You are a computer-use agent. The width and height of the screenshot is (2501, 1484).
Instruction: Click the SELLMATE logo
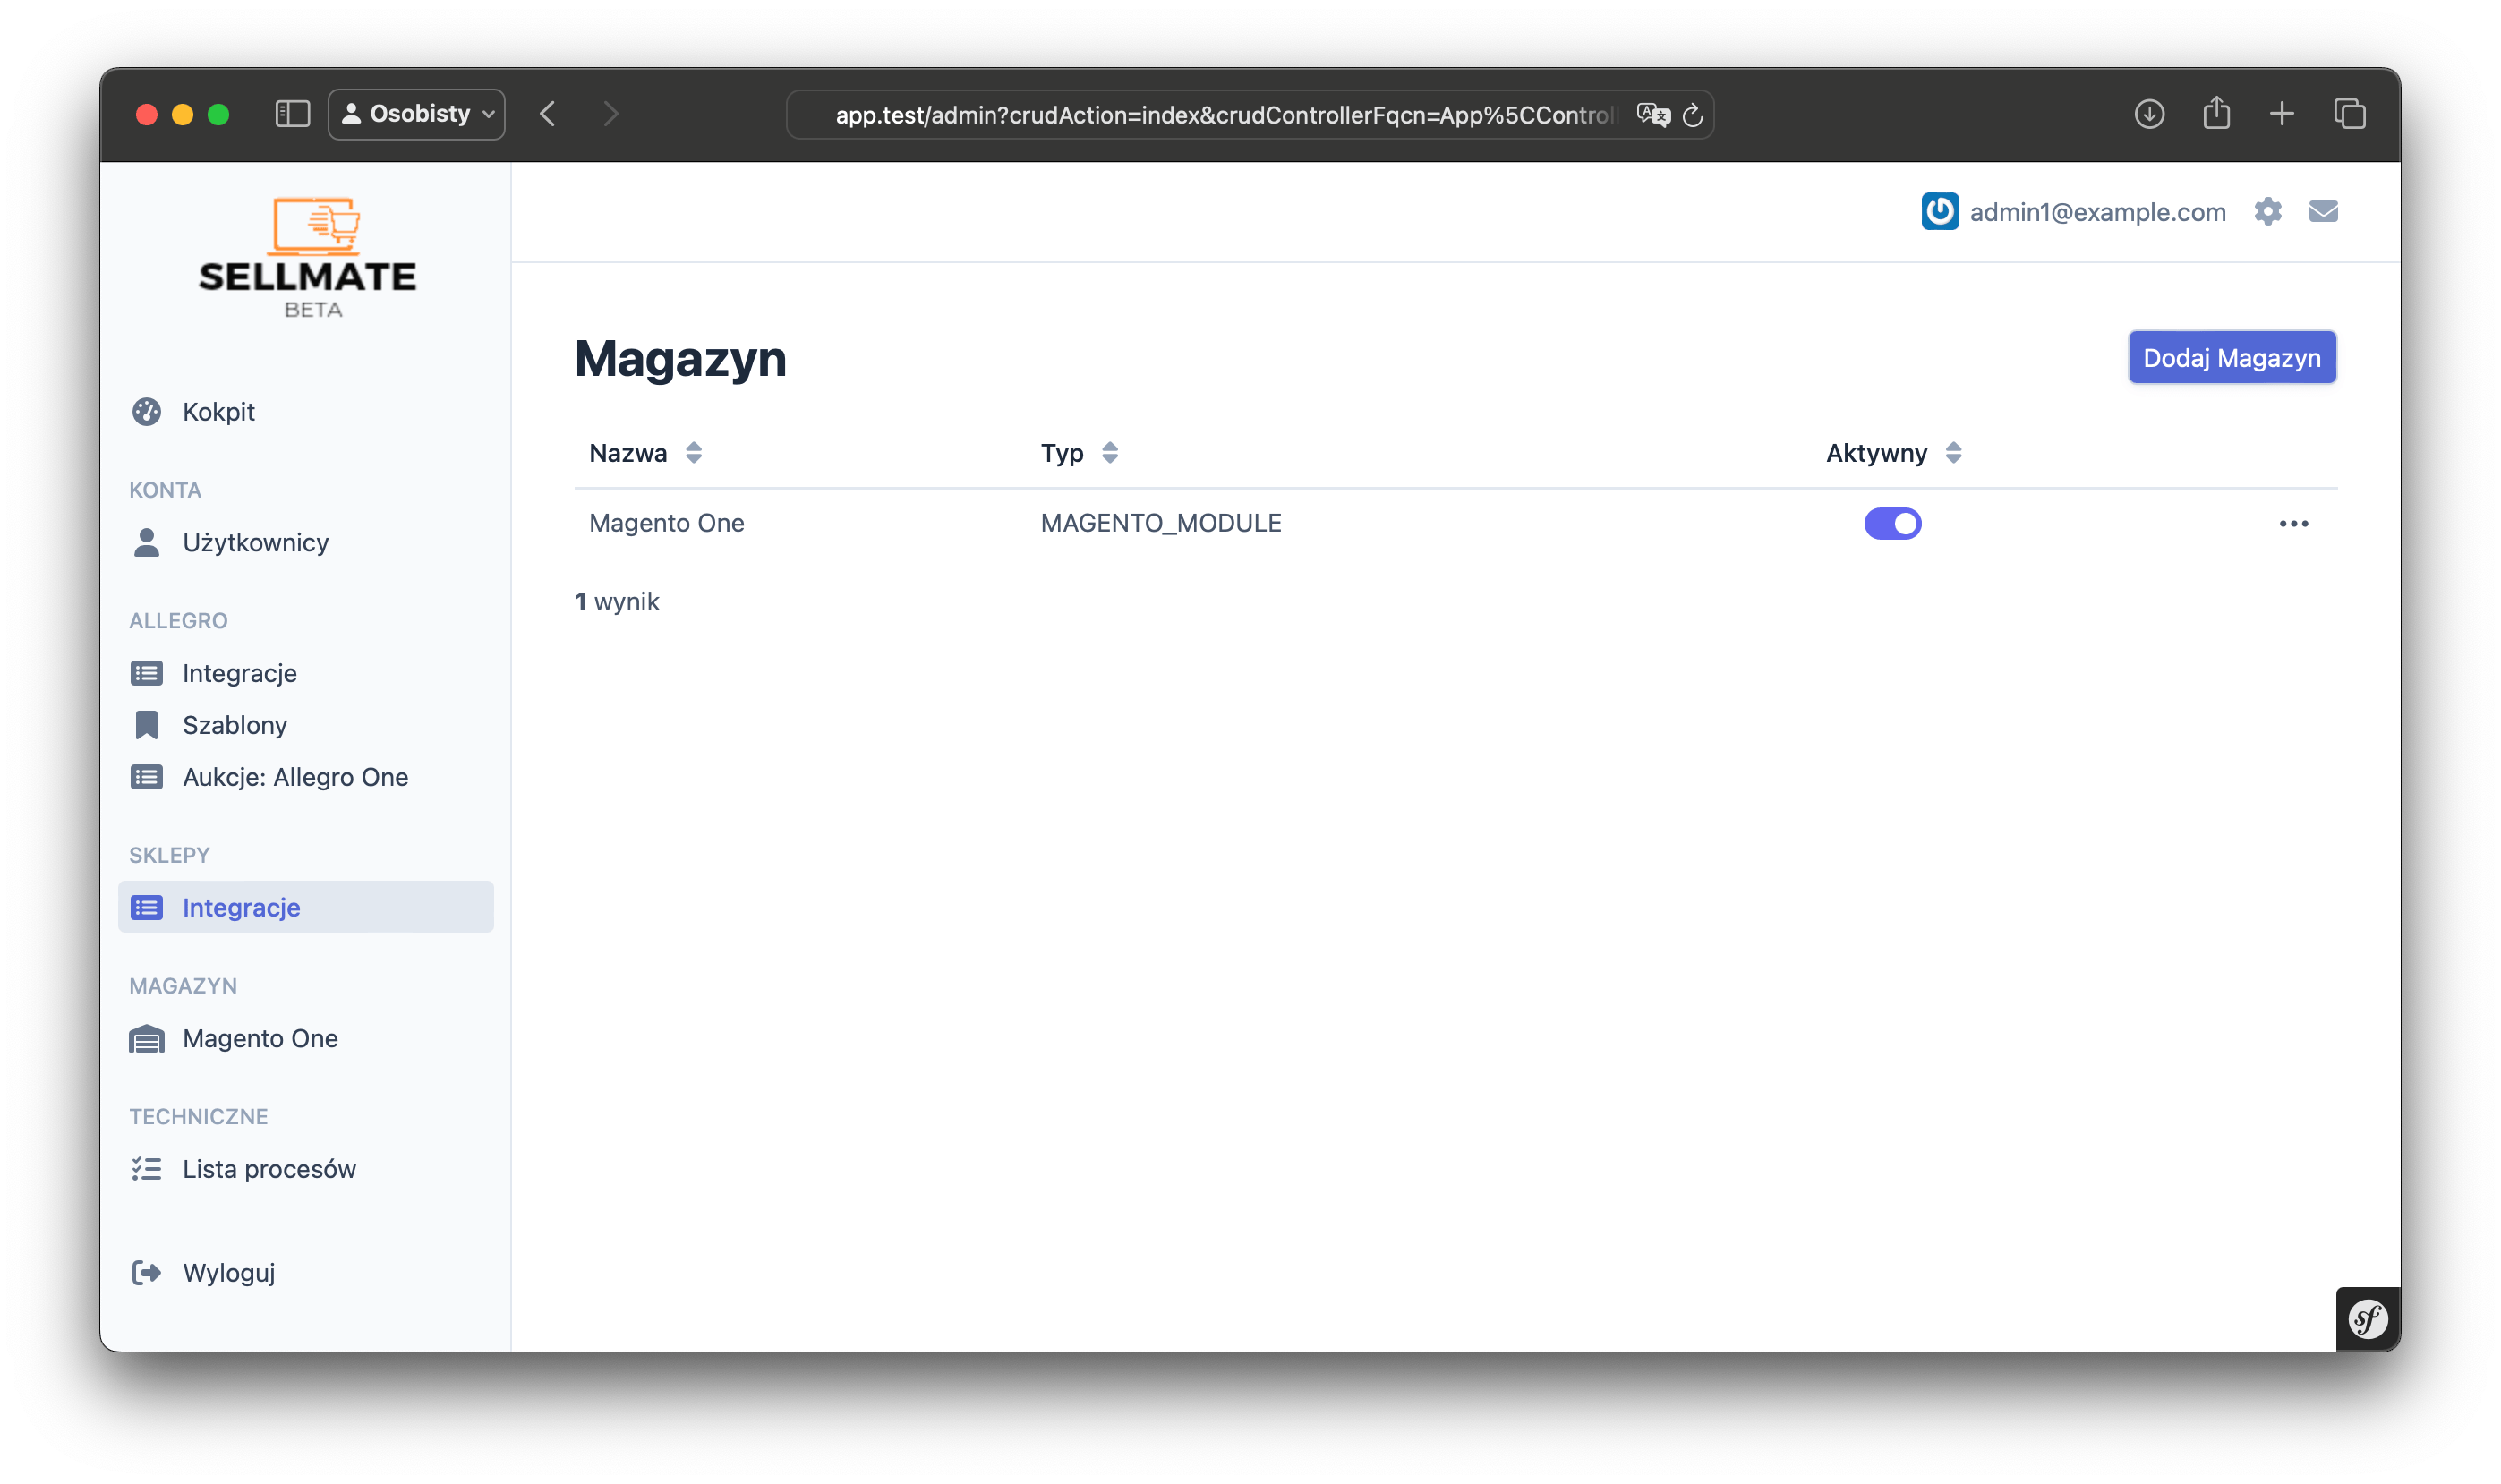tap(308, 258)
